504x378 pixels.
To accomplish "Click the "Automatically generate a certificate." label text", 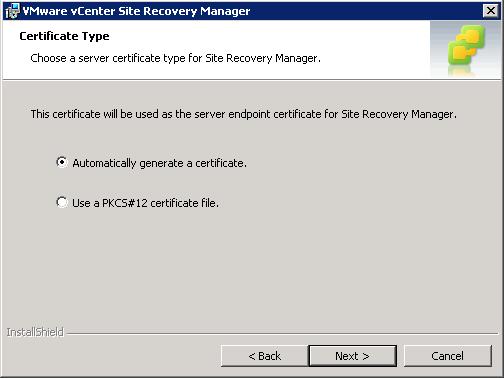I will click(x=159, y=163).
